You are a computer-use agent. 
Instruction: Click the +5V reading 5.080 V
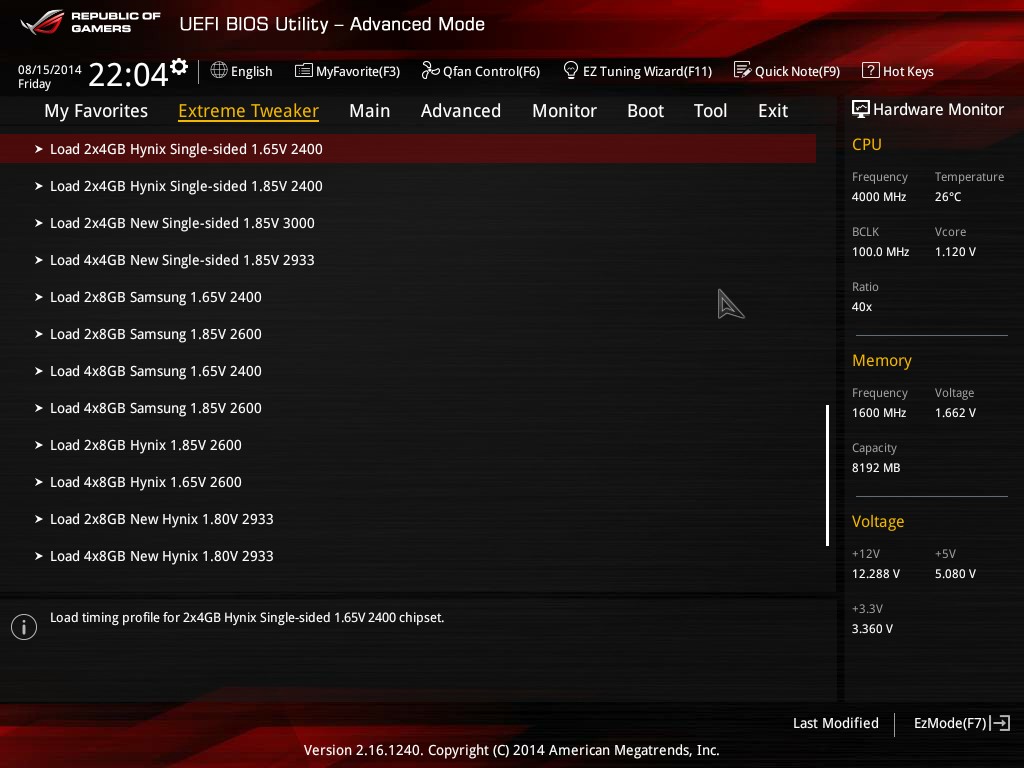click(x=955, y=573)
